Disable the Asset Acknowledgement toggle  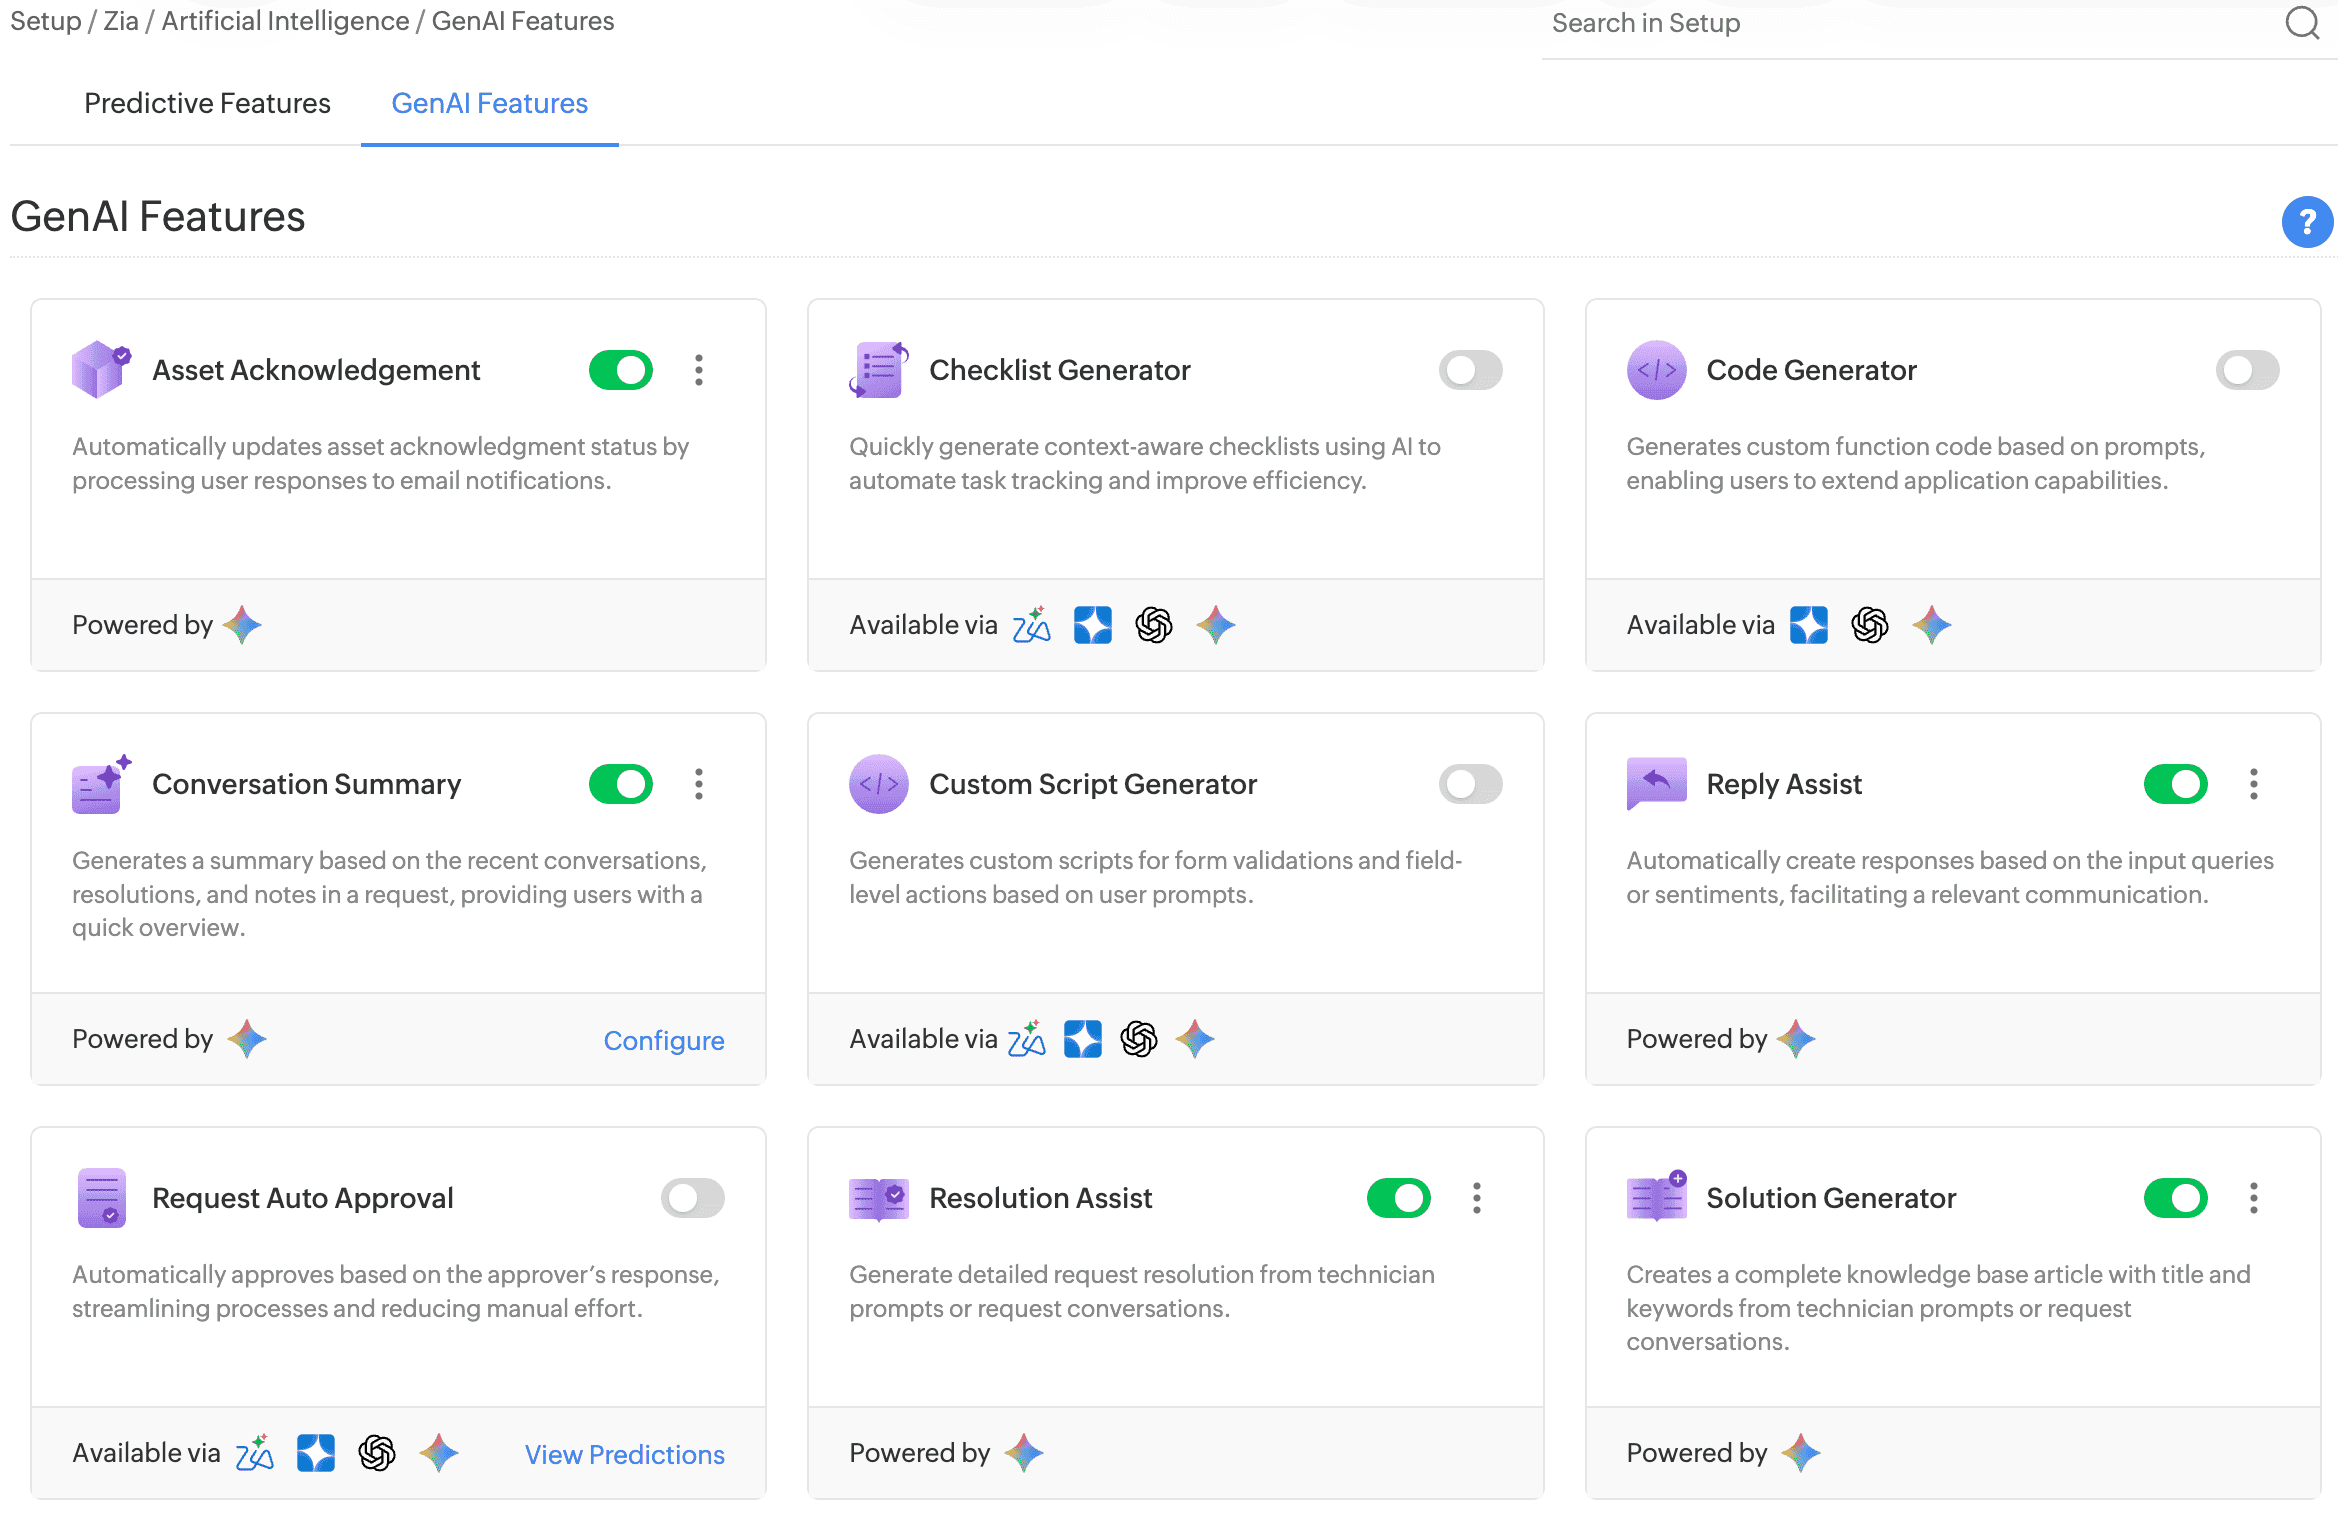coord(620,370)
